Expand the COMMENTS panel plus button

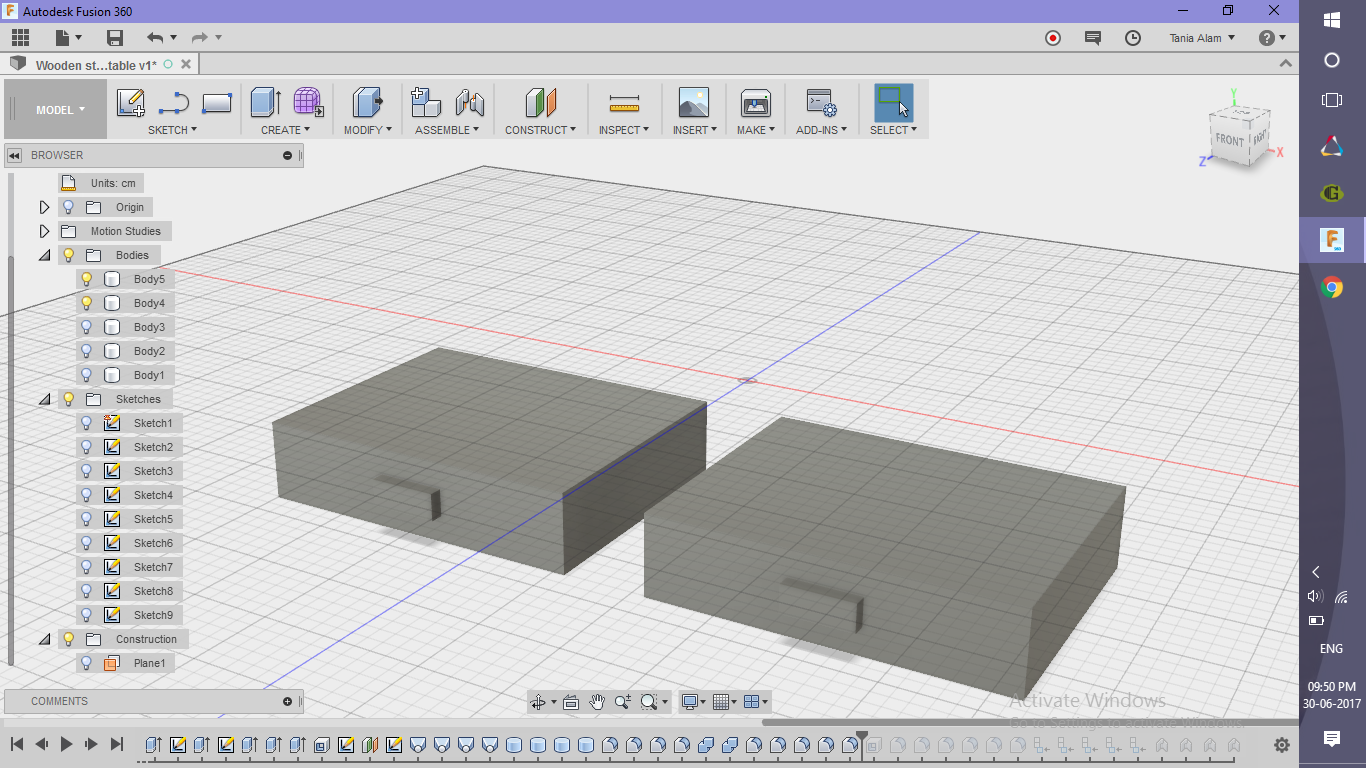pyautogui.click(x=288, y=701)
